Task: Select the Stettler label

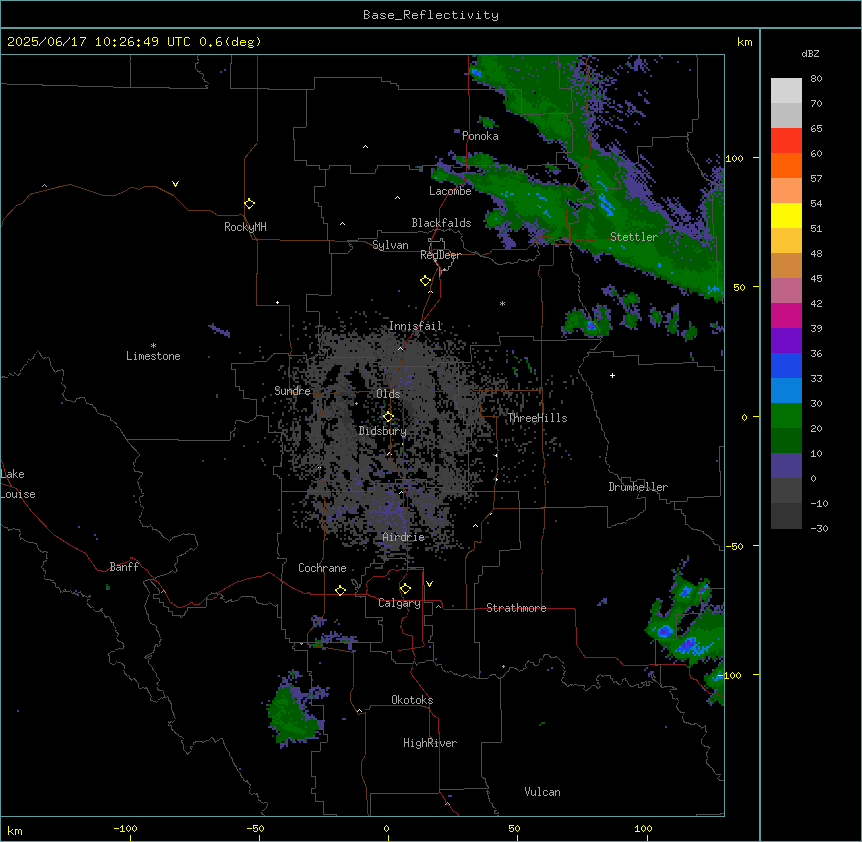Action: 634,237
